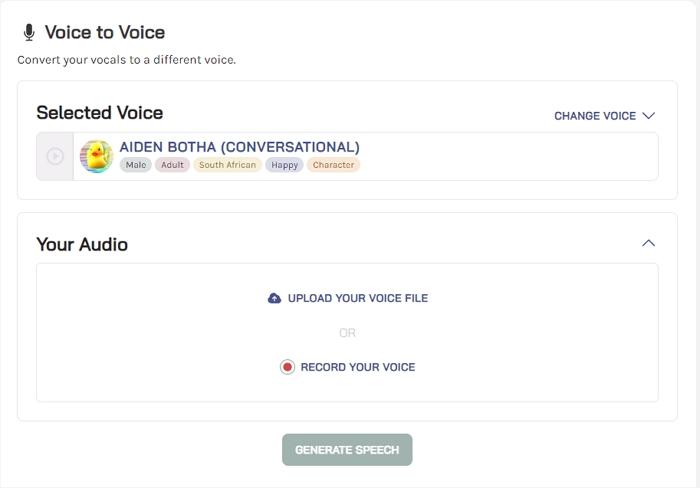Collapse the Your Audio section
The height and width of the screenshot is (488, 700).
[x=649, y=243]
